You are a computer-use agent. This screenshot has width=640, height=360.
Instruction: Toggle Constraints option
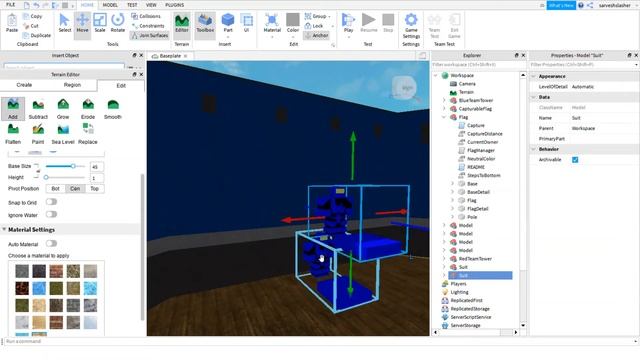148,26
